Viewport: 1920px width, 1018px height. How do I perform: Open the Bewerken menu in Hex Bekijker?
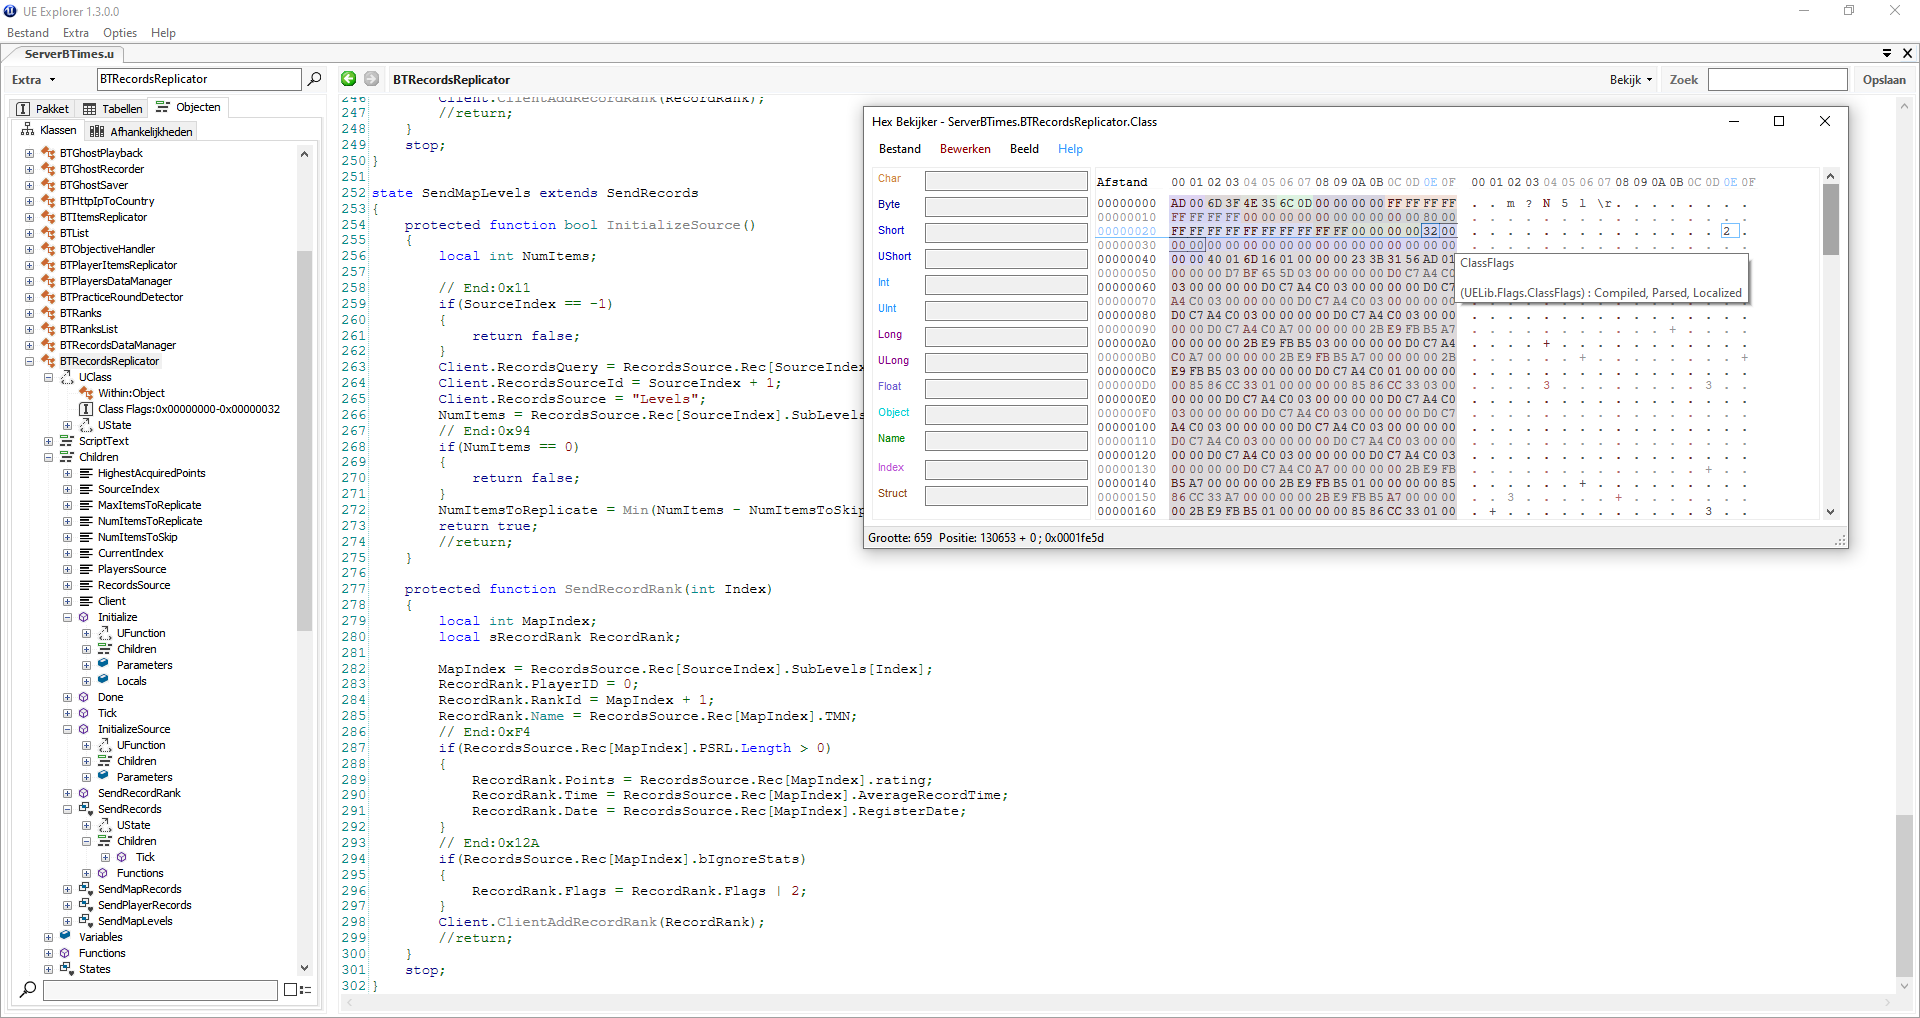pos(964,149)
